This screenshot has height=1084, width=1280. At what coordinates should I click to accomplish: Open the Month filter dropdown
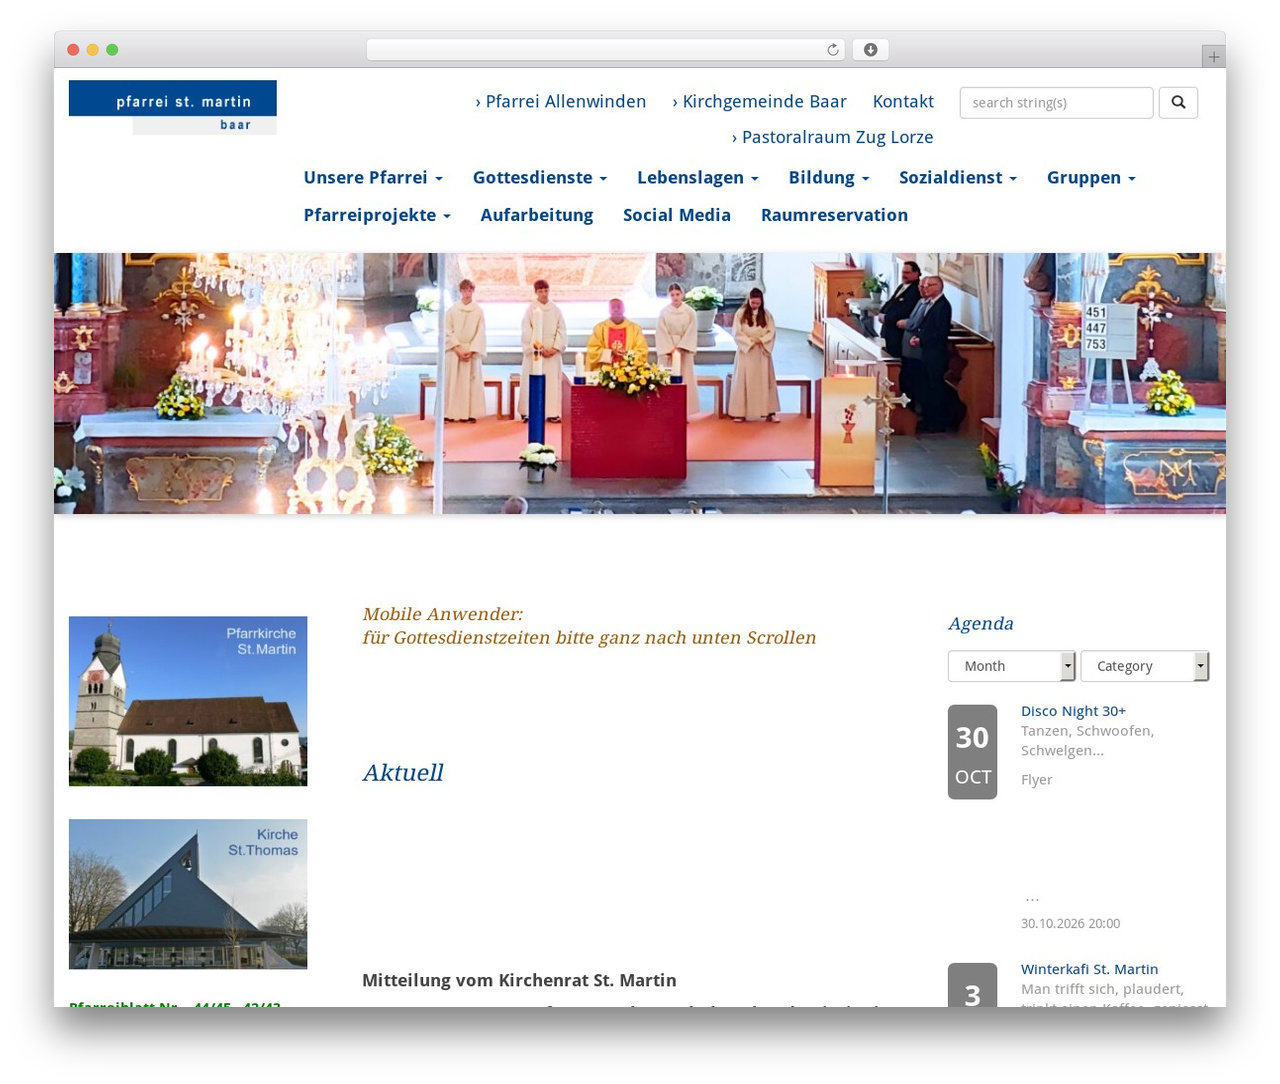pyautogui.click(x=1011, y=666)
